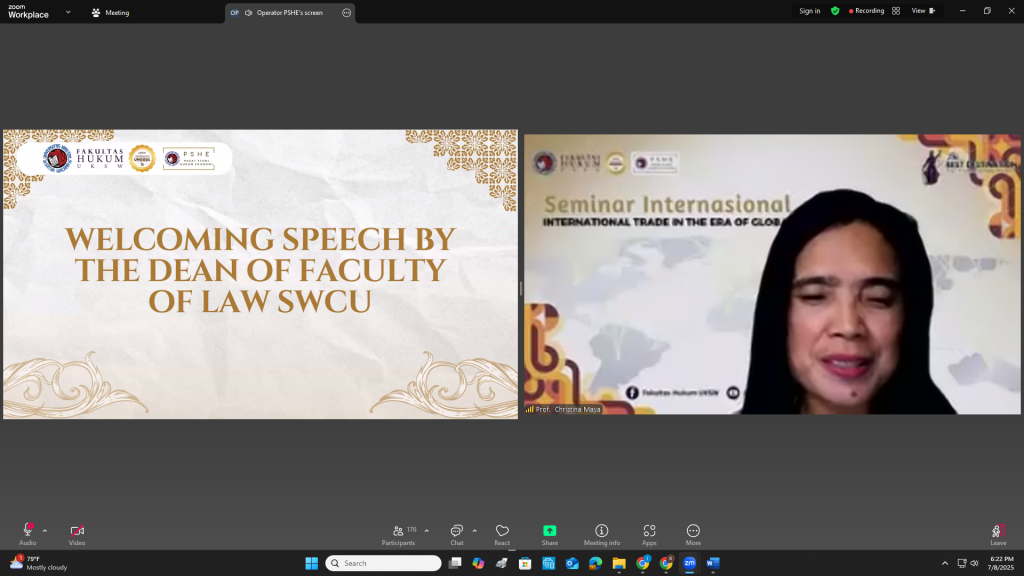This screenshot has height=576, width=1024.
Task: Open the Participants panel
Action: (x=398, y=531)
